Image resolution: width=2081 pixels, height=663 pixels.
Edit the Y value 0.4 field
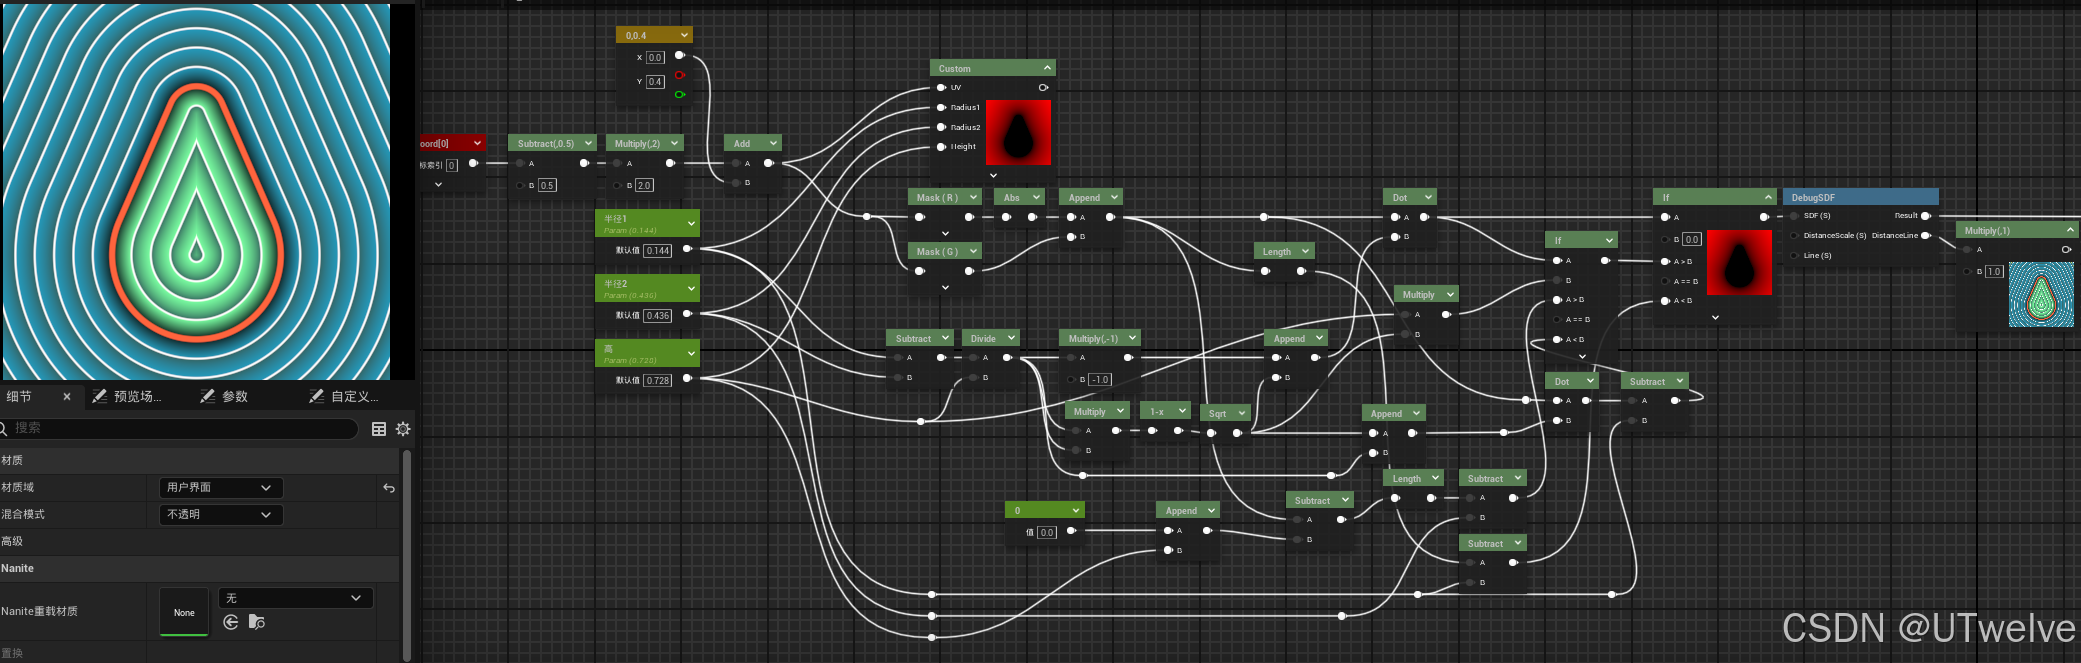pyautogui.click(x=655, y=82)
